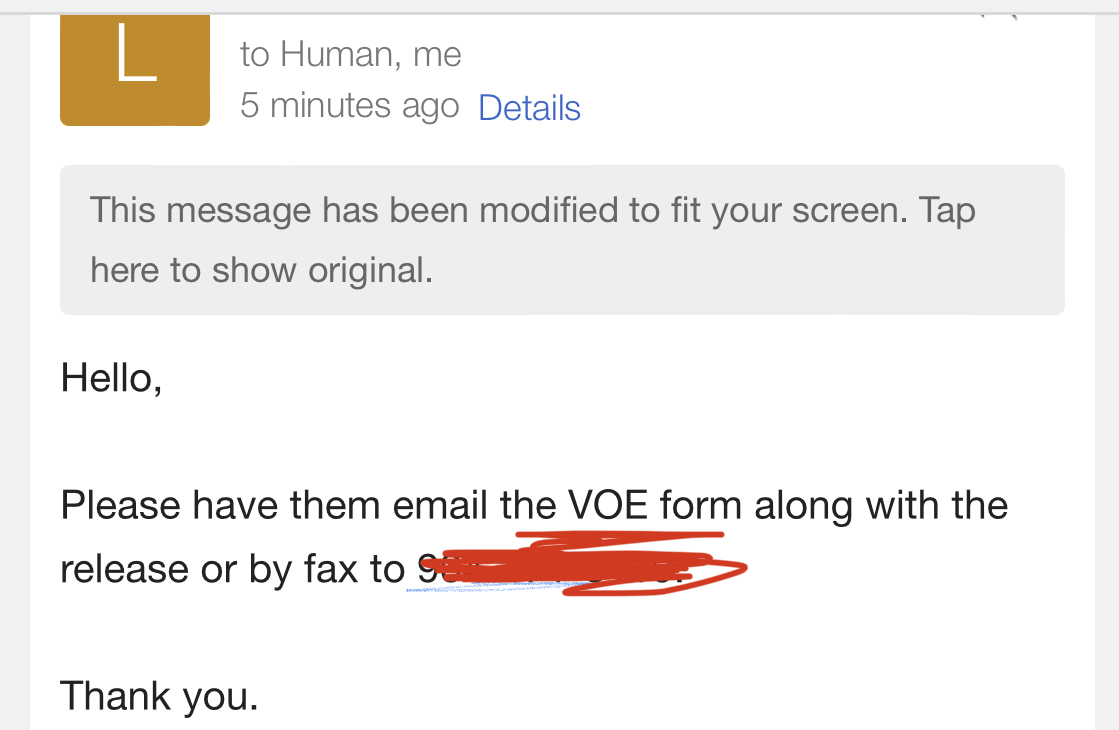Click the word "Tap" in the gray banner
Image resolution: width=1119 pixels, height=730 pixels.
tap(947, 211)
